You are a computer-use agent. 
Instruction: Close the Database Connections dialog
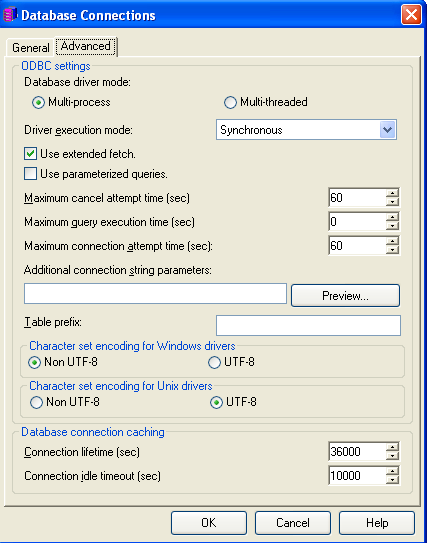coord(411,15)
